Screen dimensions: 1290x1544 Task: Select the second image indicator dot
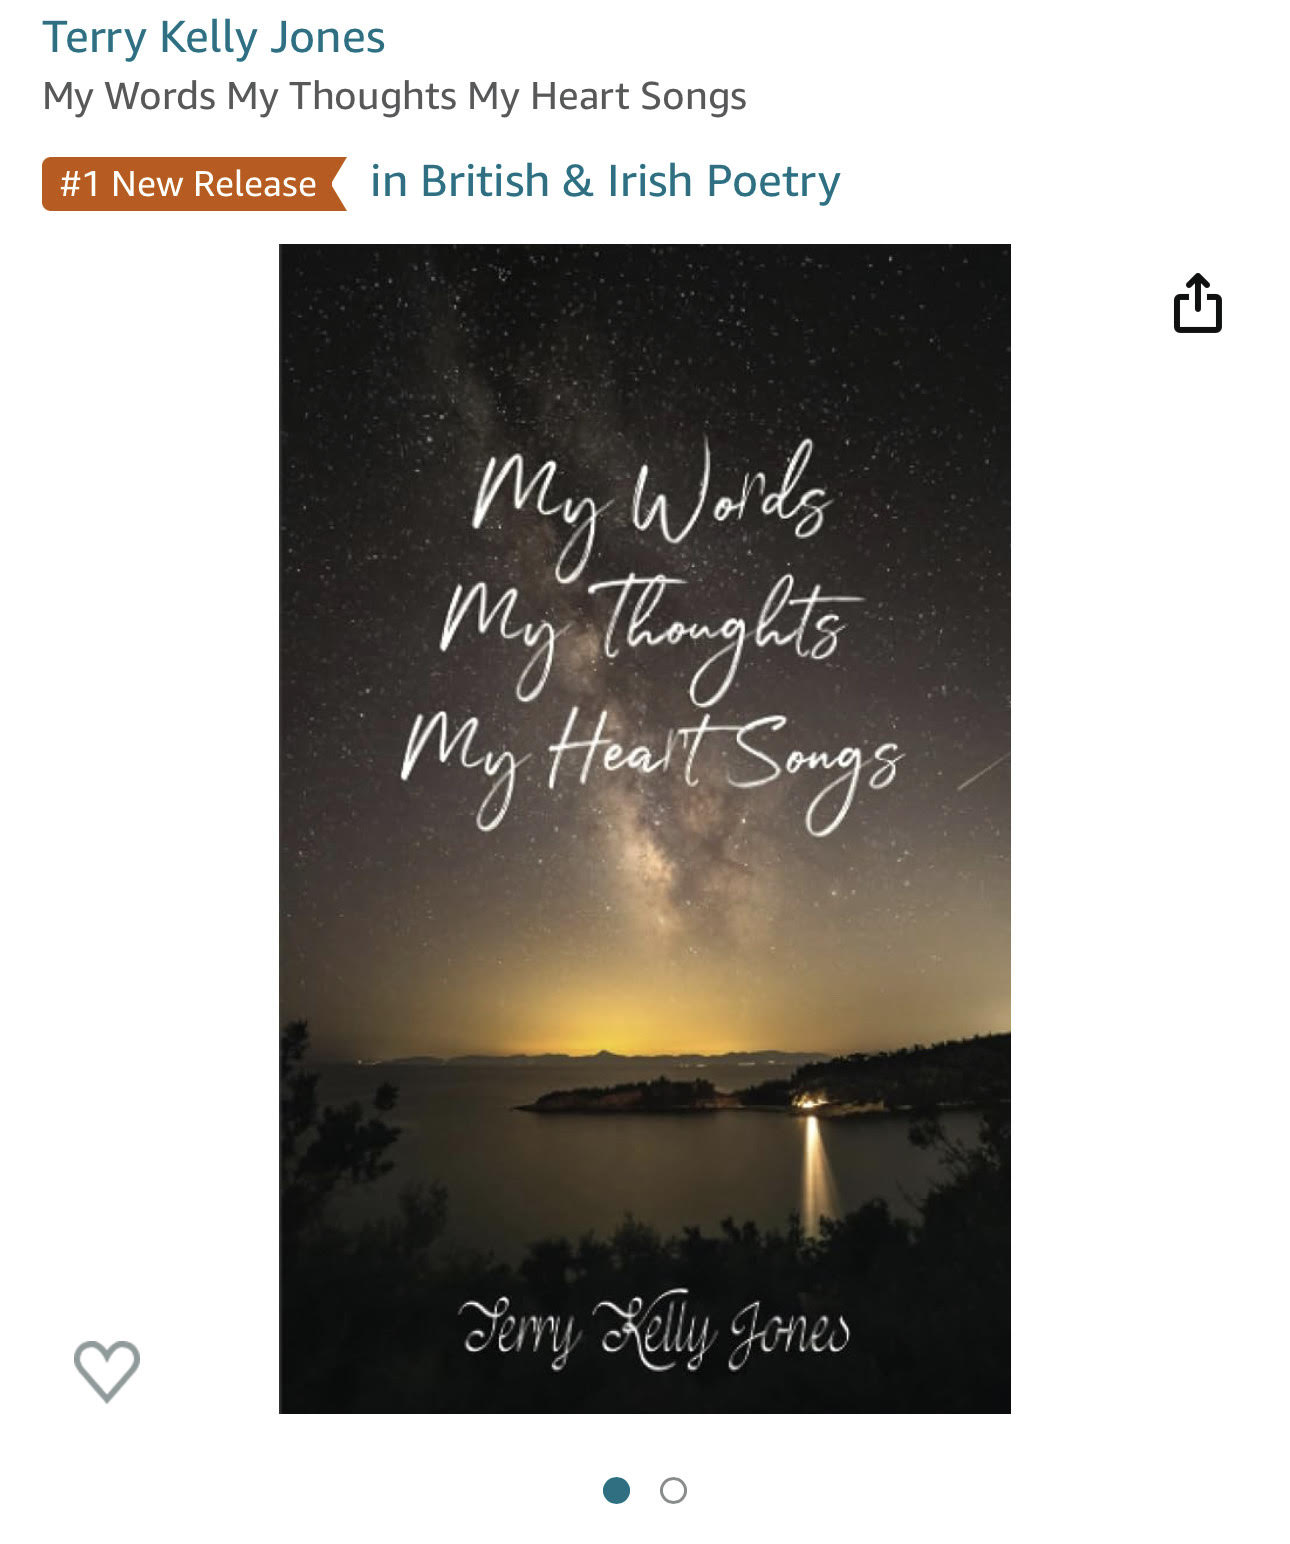[x=673, y=1490]
